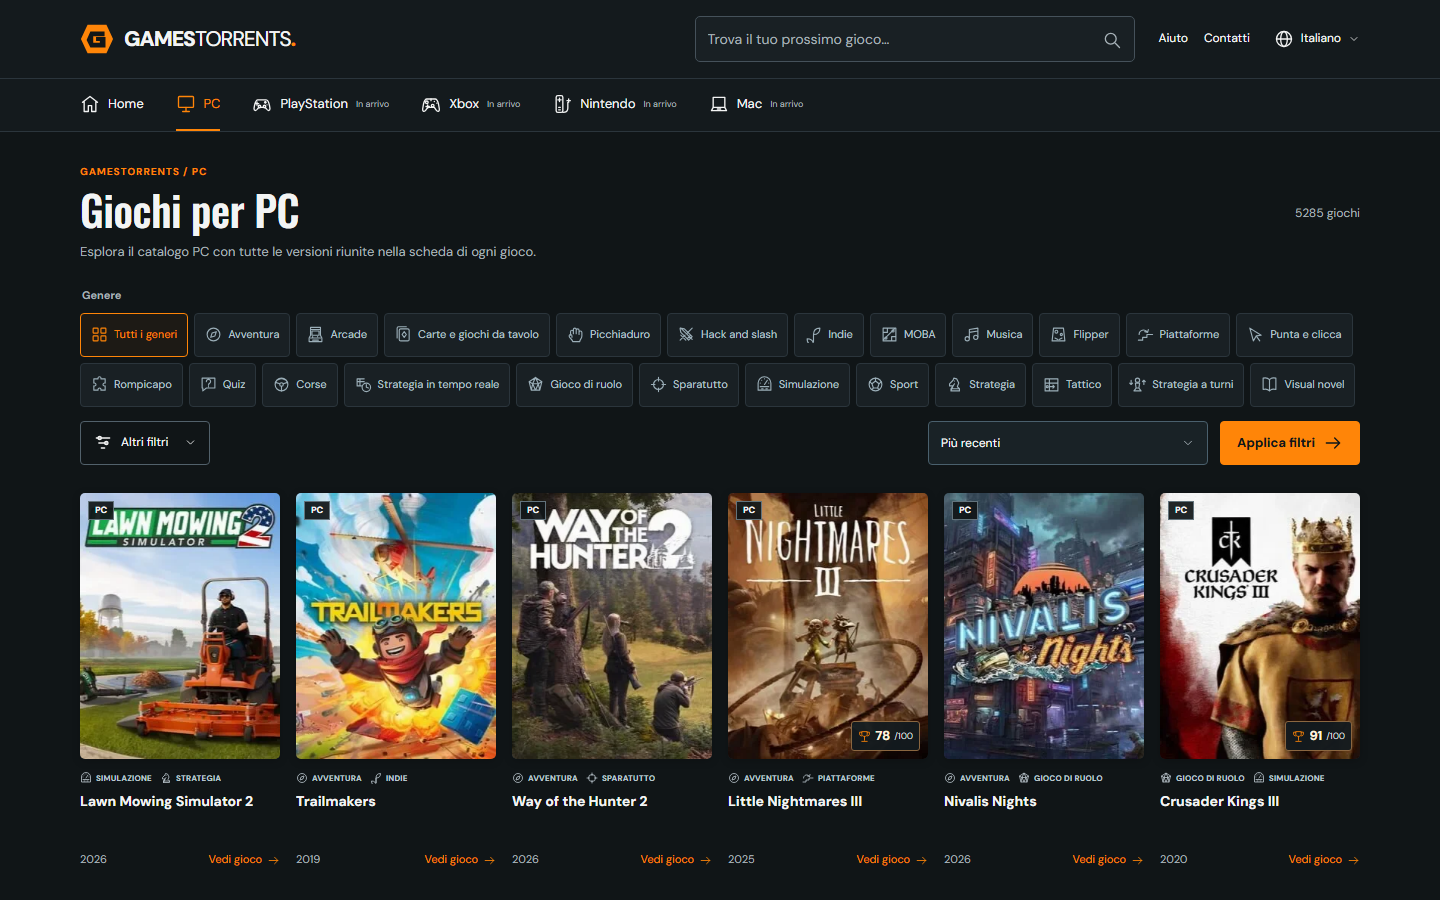Expand the Altri filtri dropdown
The height and width of the screenshot is (900, 1440).
tap(145, 443)
